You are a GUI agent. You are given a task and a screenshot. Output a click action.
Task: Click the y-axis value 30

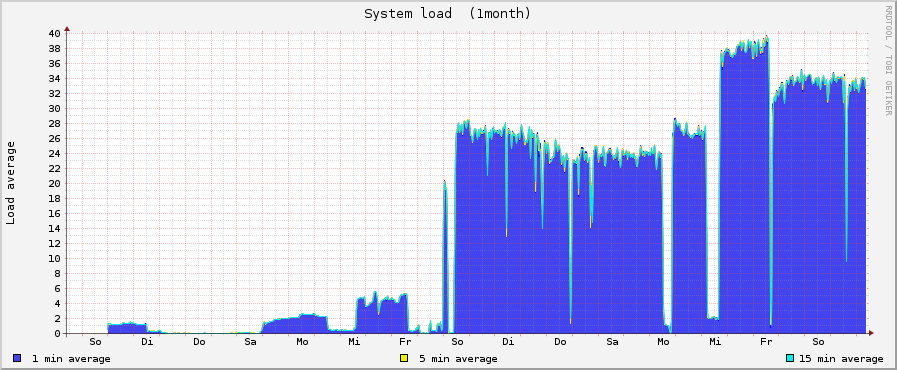[x=54, y=109]
